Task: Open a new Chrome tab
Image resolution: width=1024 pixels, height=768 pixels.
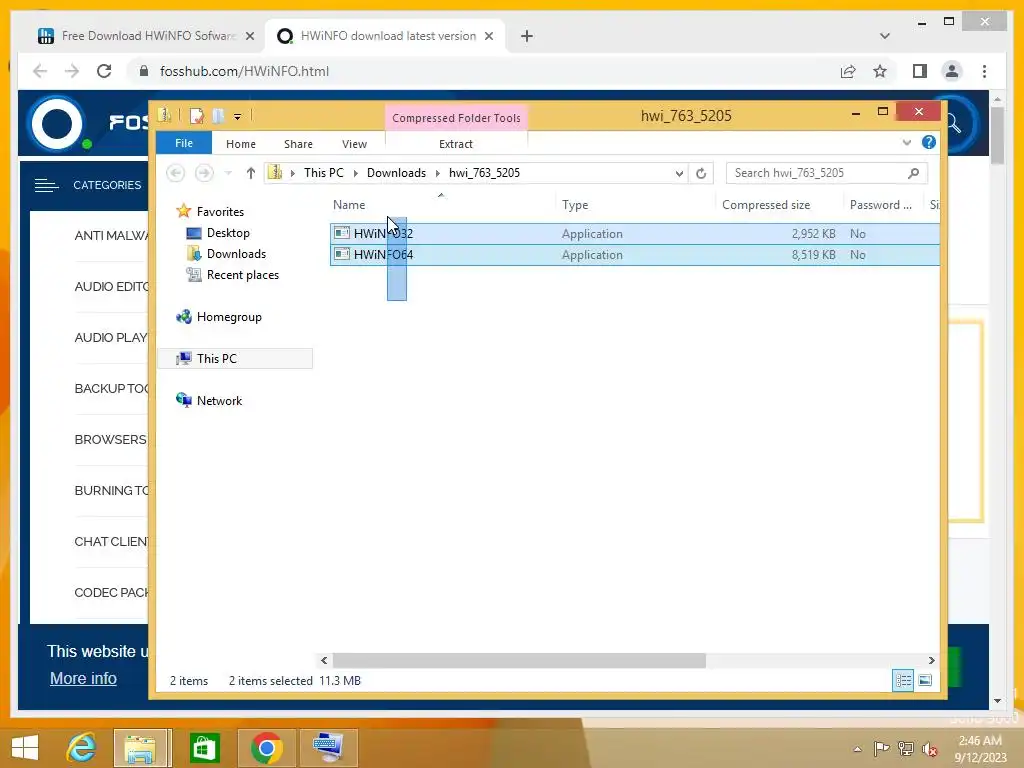Action: [x=527, y=36]
